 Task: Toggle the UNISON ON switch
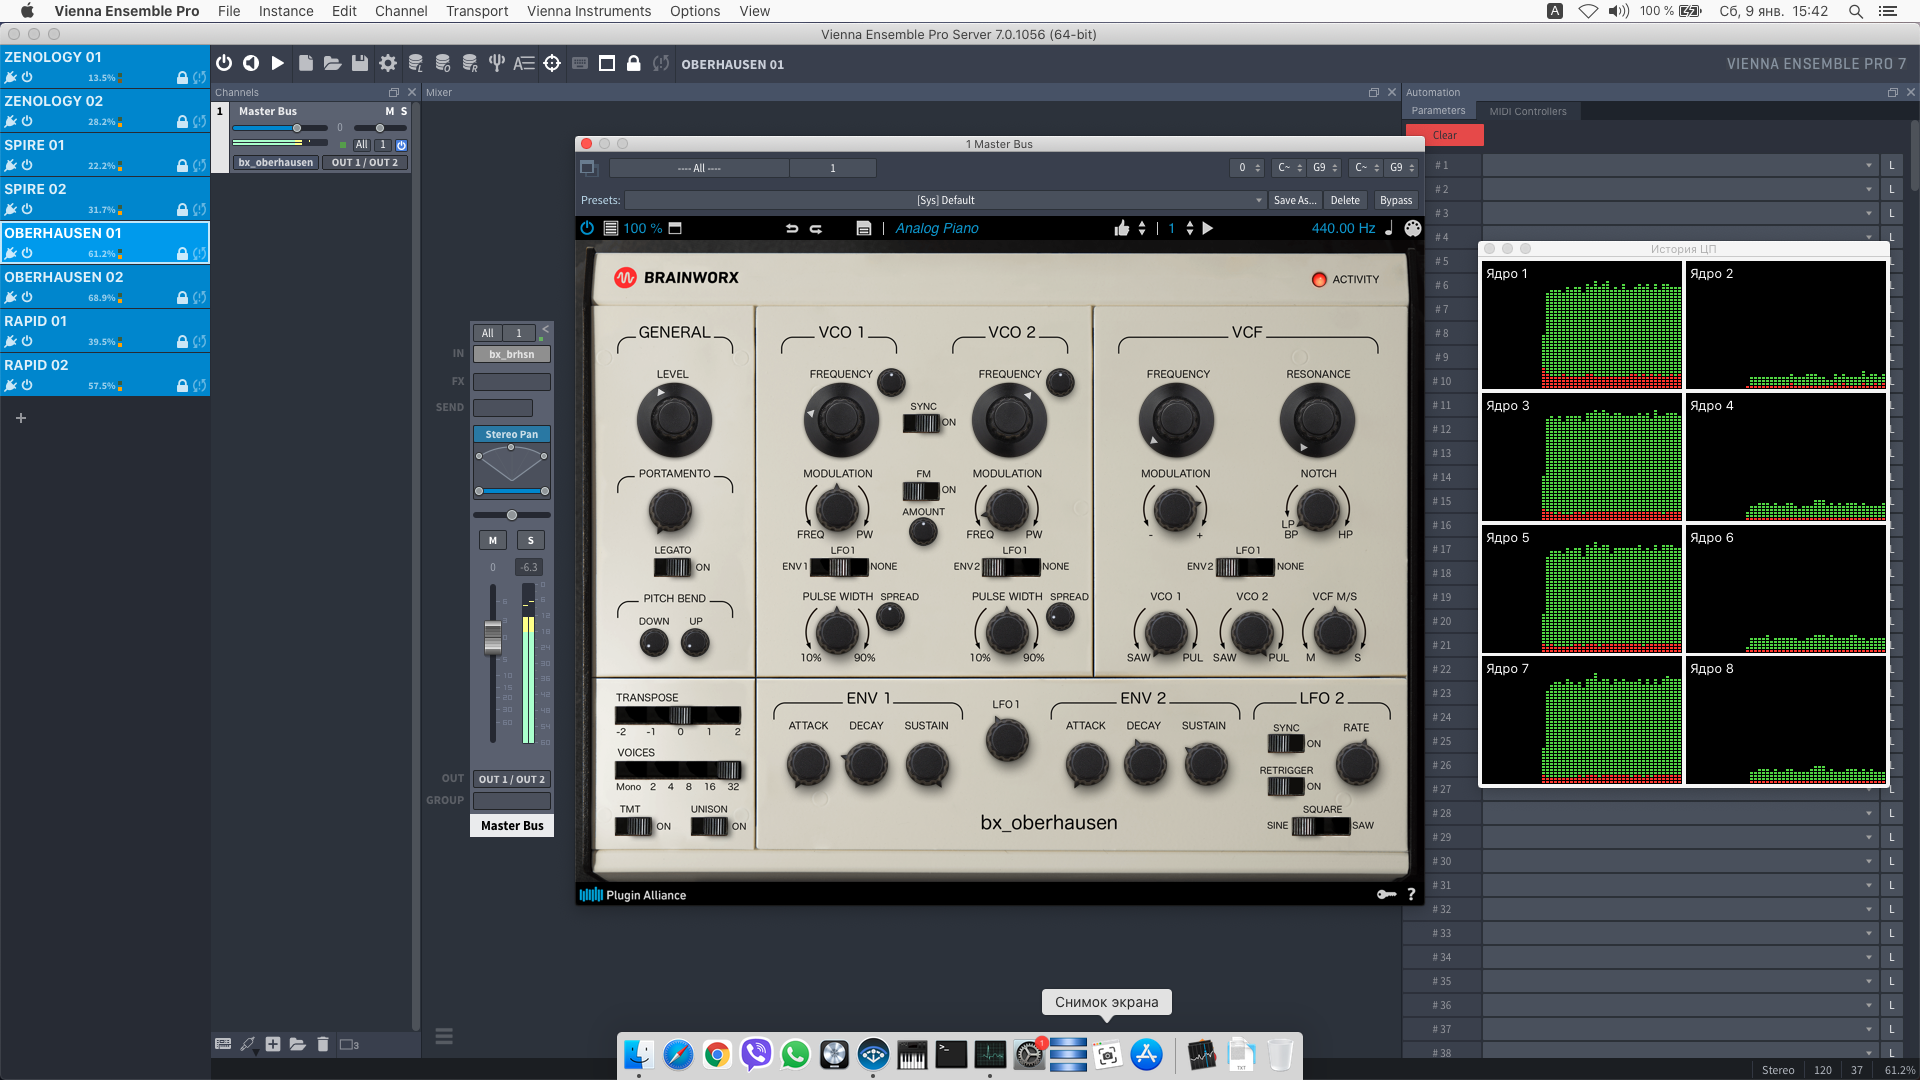709,827
